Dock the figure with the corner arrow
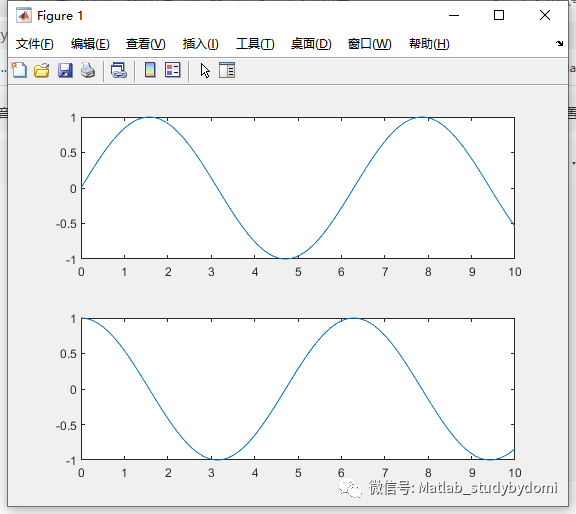This screenshot has width=576, height=514. (559, 43)
